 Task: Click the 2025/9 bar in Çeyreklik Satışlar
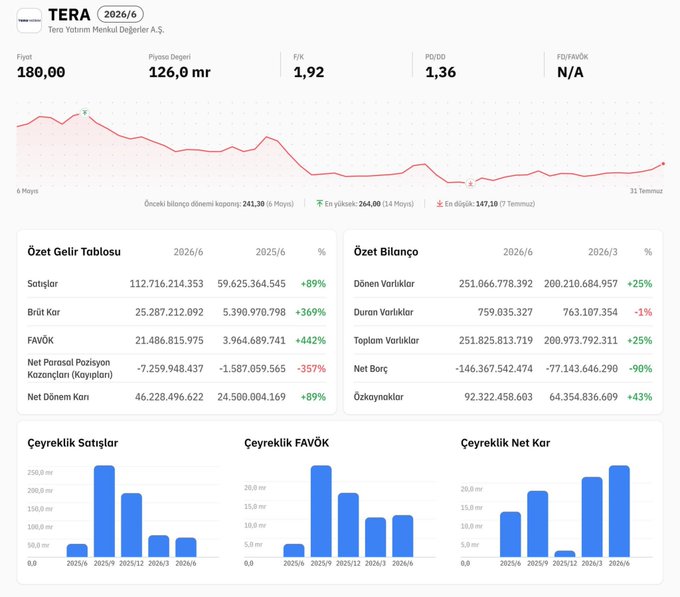tap(104, 511)
